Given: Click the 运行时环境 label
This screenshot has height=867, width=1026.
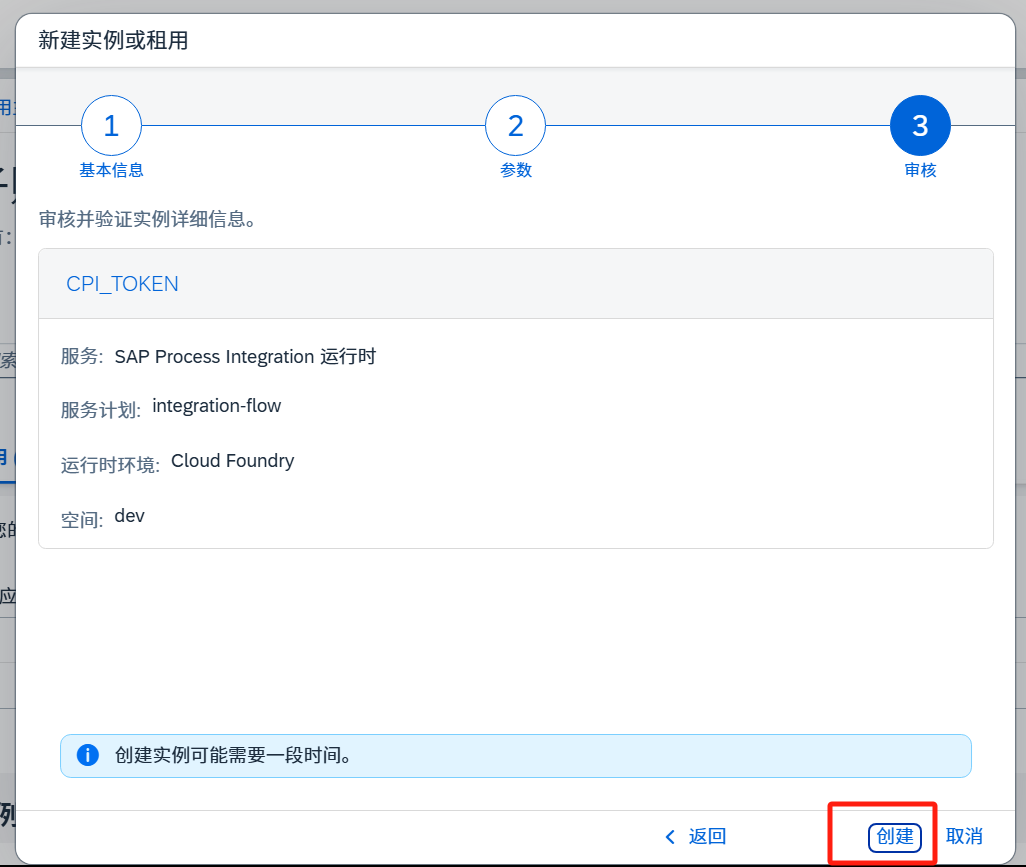Looking at the screenshot, I should click(x=110, y=465).
